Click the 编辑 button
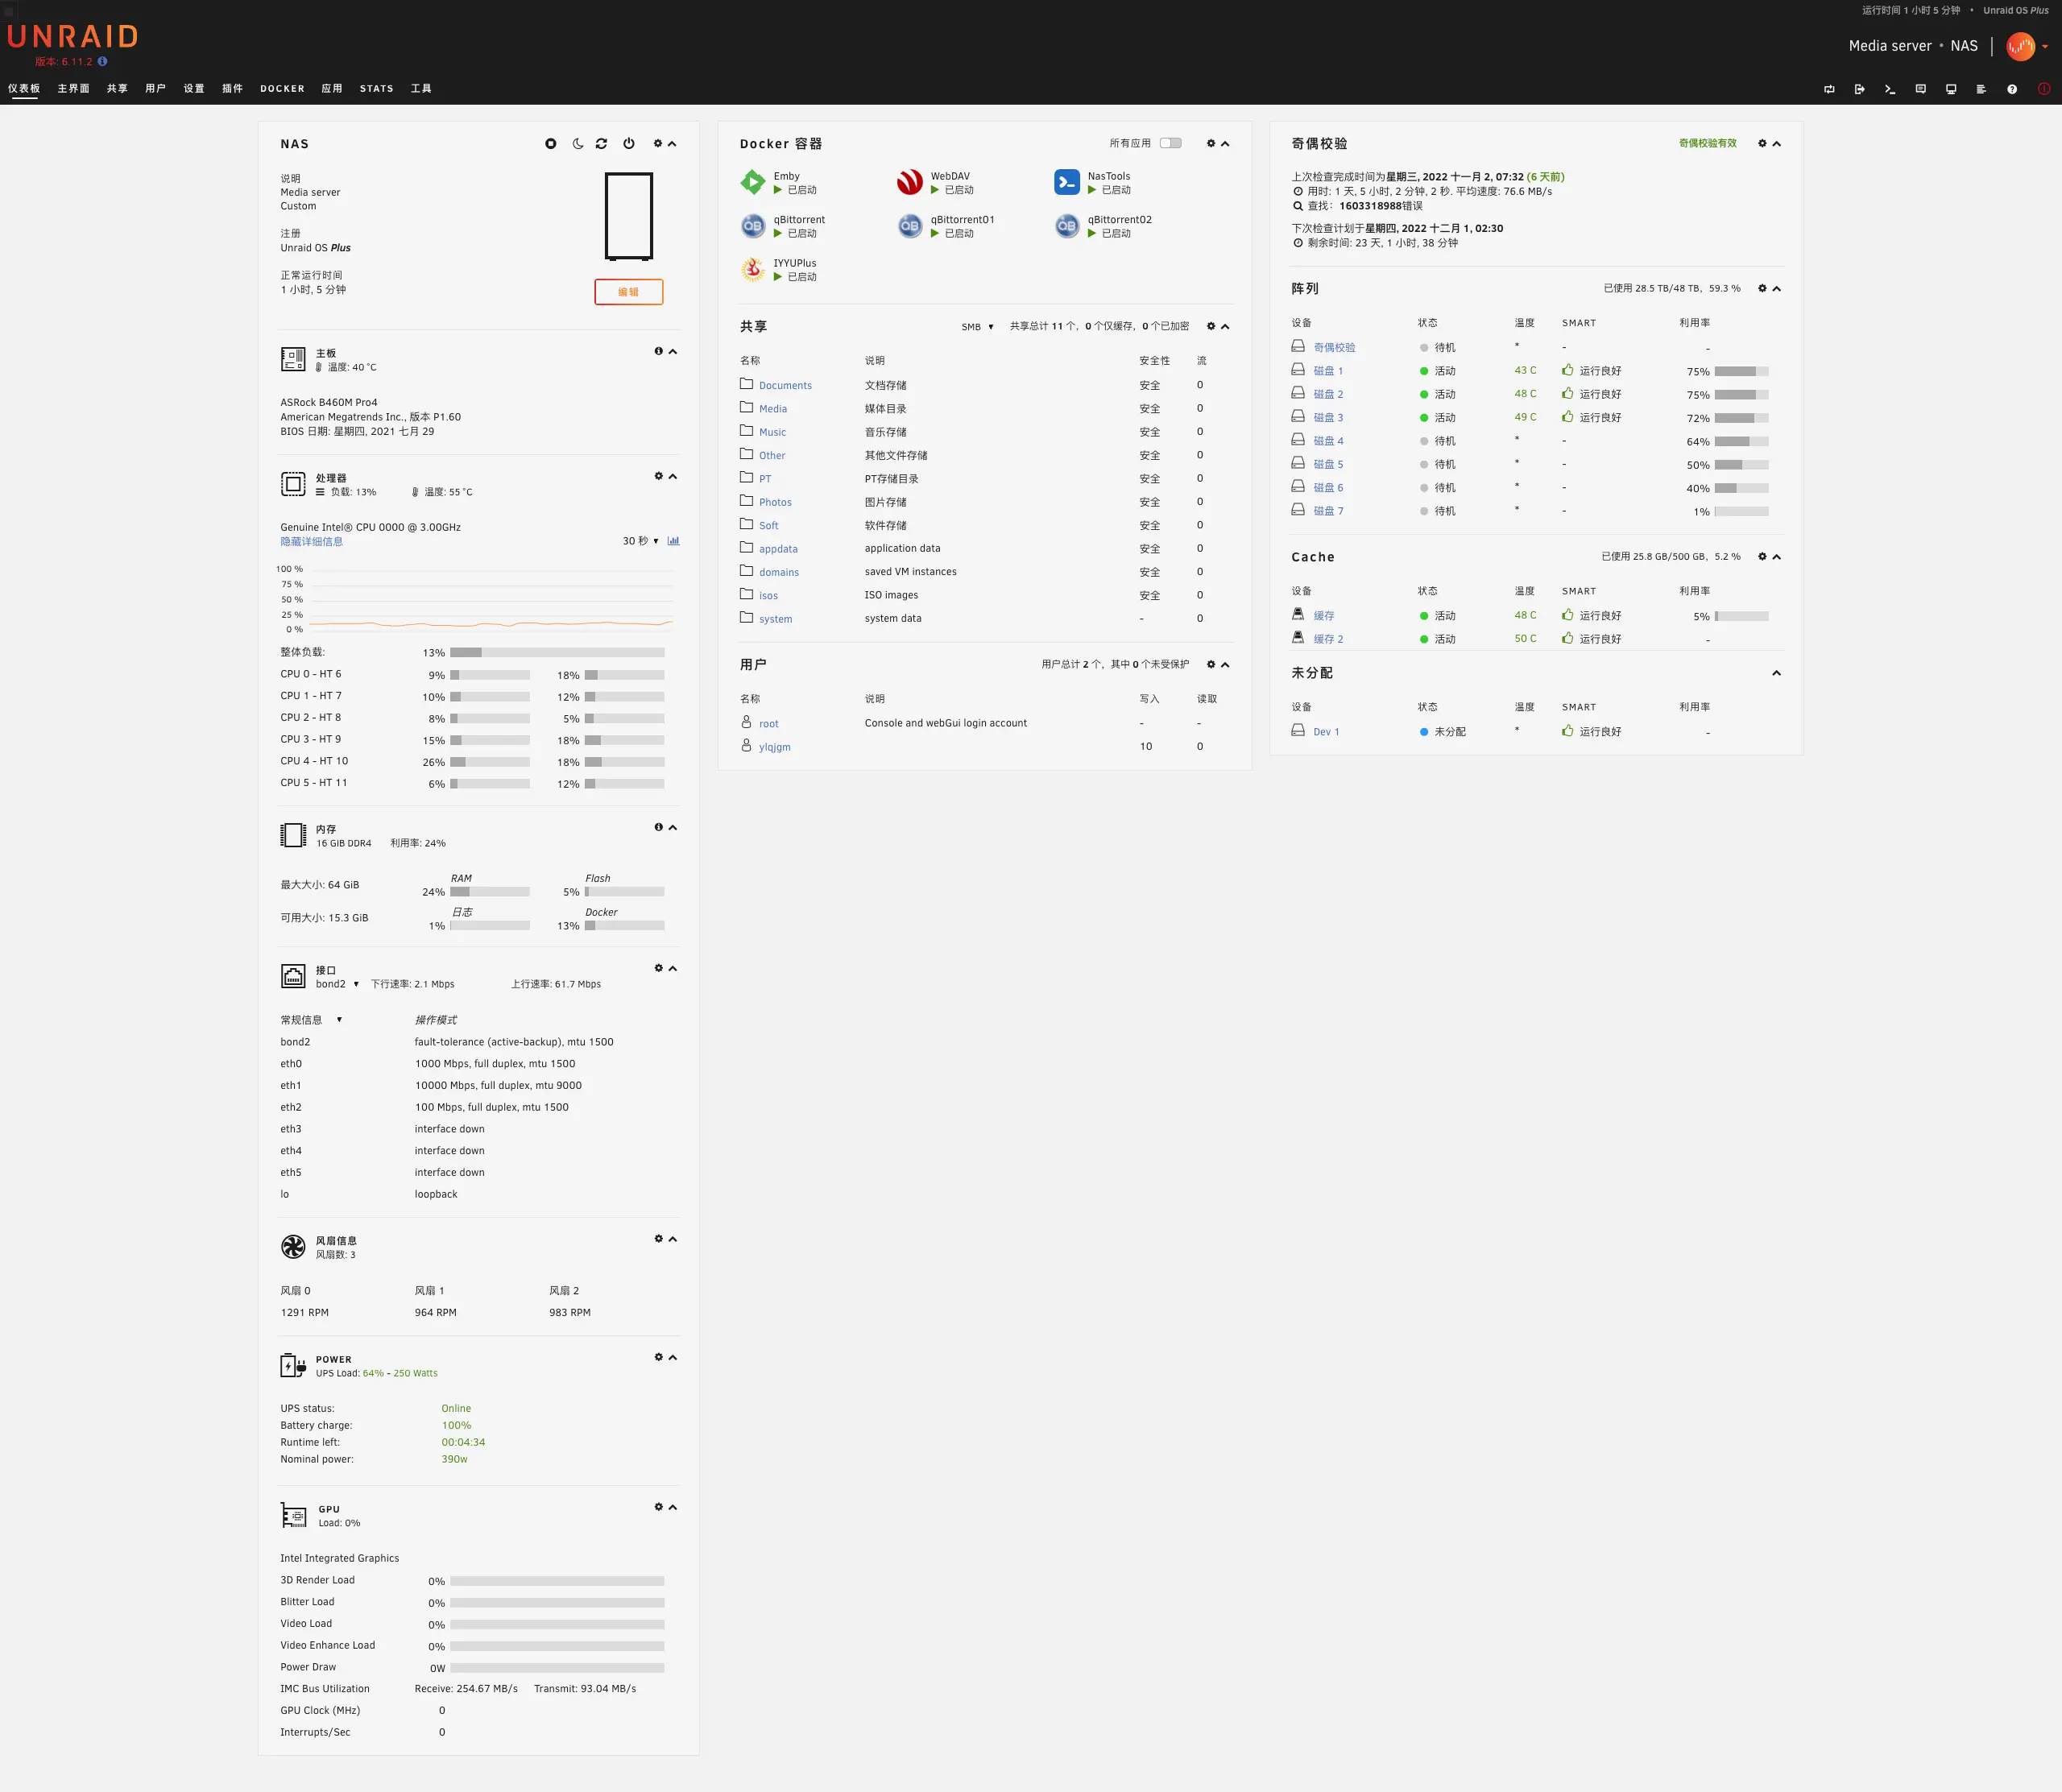2062x1792 pixels. 628,292
